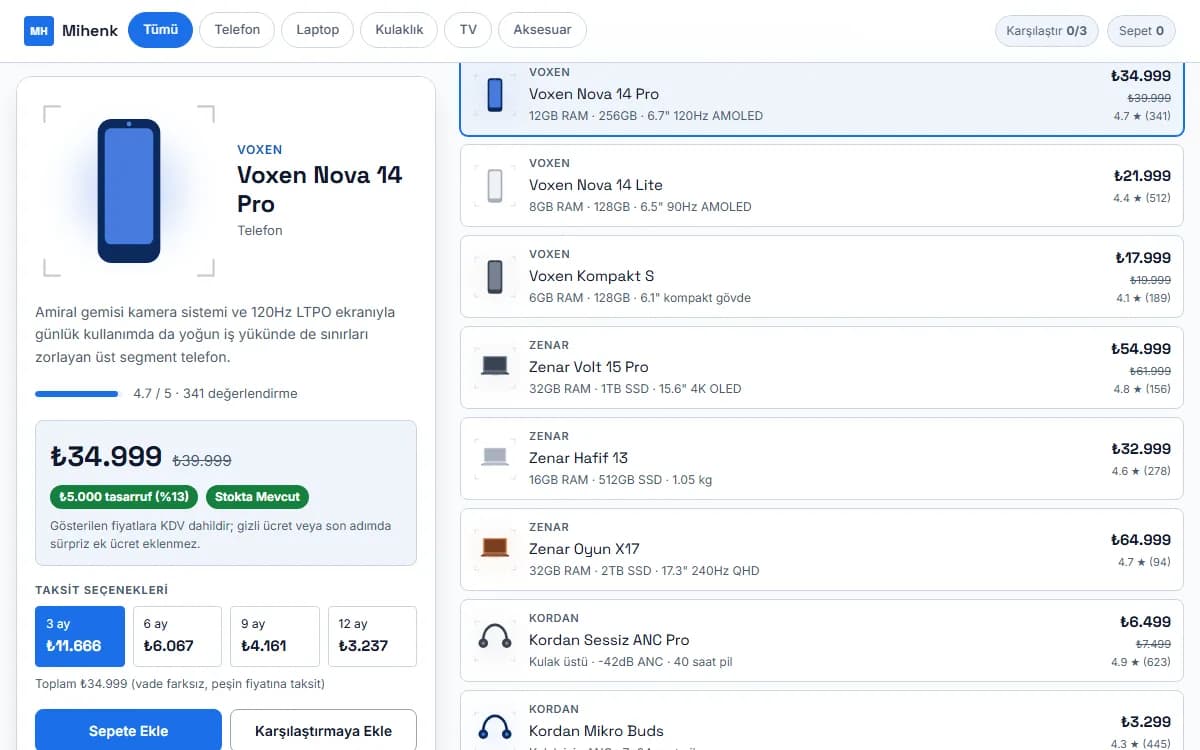Select the Zenar Volt 15 Pro laptop icon
The image size is (1200, 750).
495,367
